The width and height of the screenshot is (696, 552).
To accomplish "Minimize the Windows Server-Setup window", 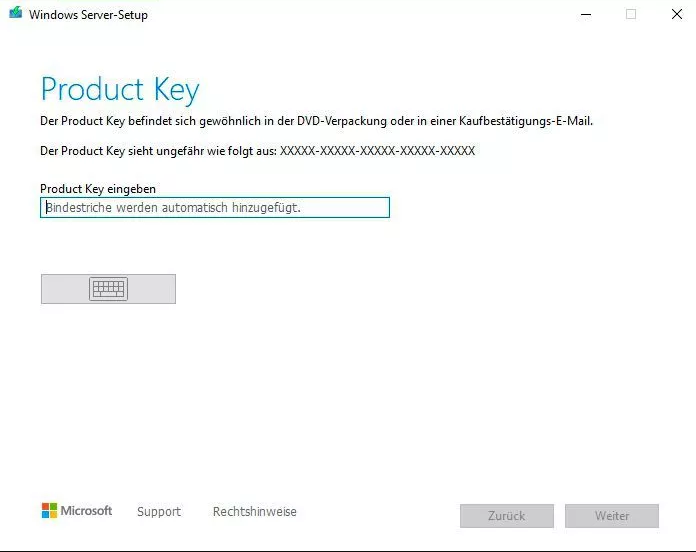I will 584,15.
